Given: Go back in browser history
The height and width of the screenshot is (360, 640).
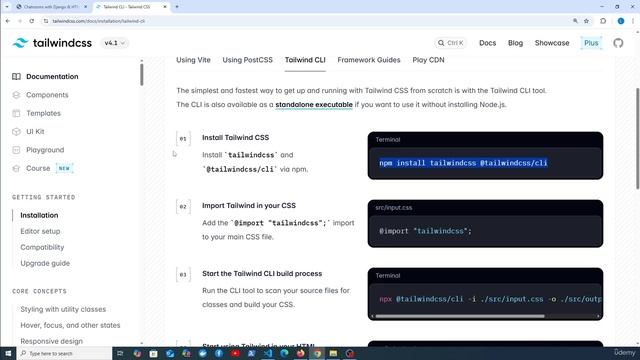Looking at the screenshot, I should coord(8,21).
